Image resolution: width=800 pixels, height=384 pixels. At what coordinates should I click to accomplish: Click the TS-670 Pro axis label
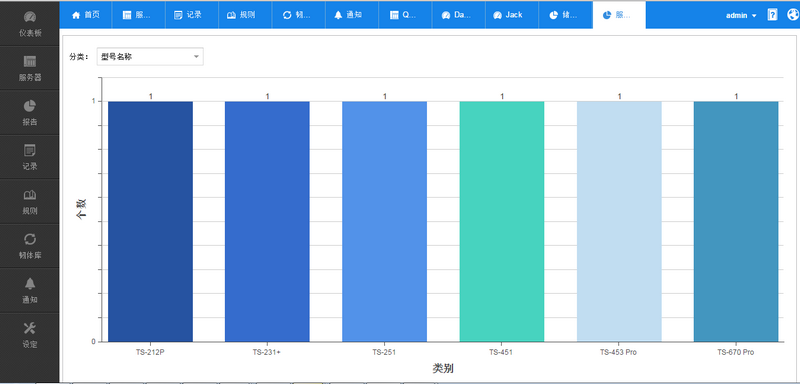[x=735, y=352]
